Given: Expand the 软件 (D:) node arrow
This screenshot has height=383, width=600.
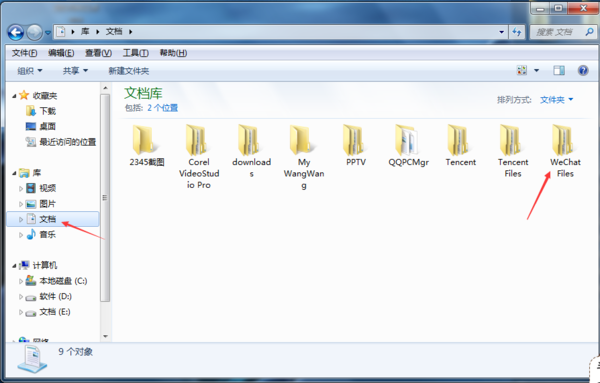Looking at the screenshot, I should pyautogui.click(x=21, y=297).
